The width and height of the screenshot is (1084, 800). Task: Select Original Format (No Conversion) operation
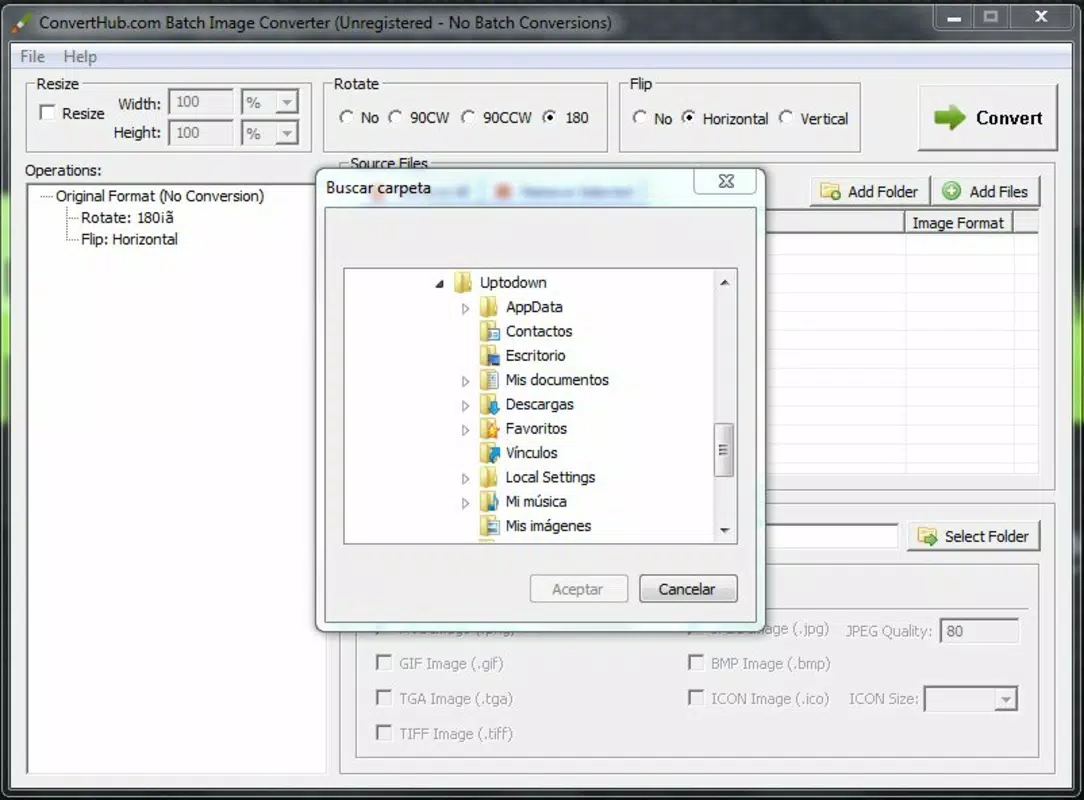pos(160,196)
